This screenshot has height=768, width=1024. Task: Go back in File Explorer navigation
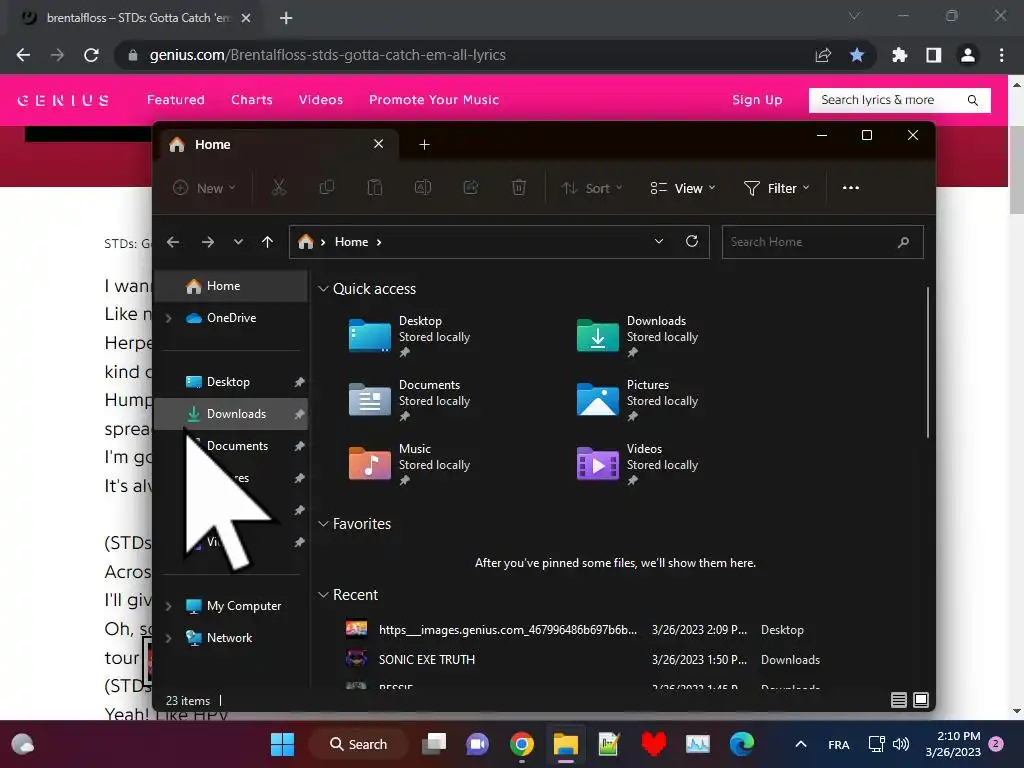coord(173,242)
